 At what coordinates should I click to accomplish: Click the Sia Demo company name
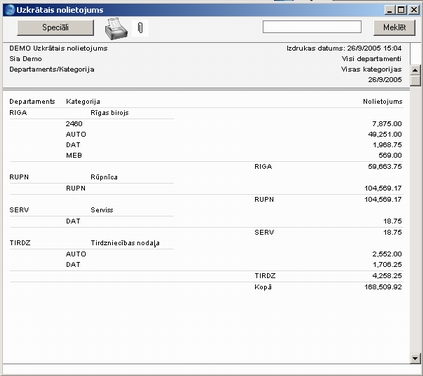(x=26, y=59)
